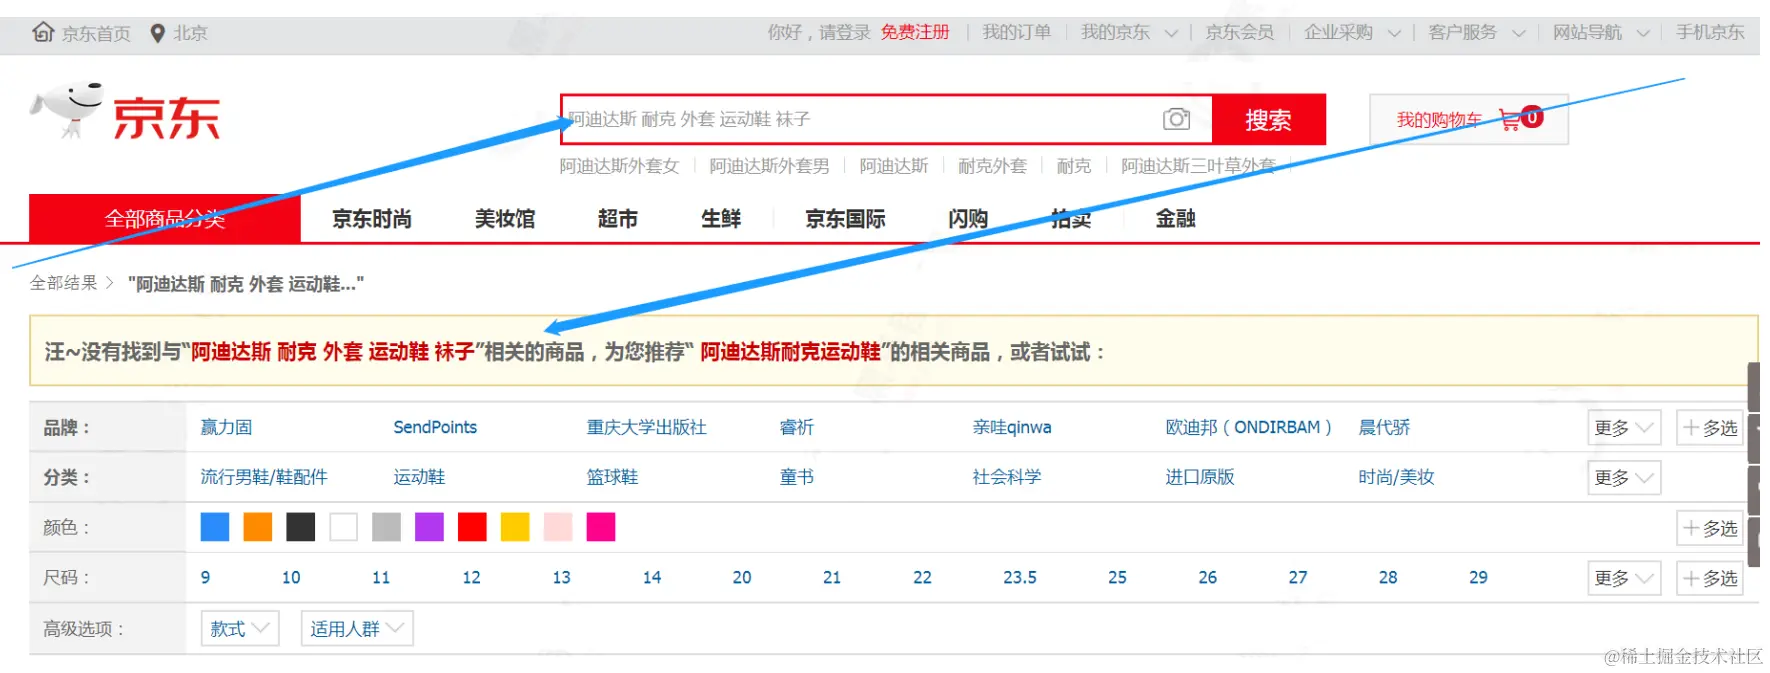This screenshot has width=1770, height=673.
Task: Open 我的购物车 cart button
Action: 1468,120
